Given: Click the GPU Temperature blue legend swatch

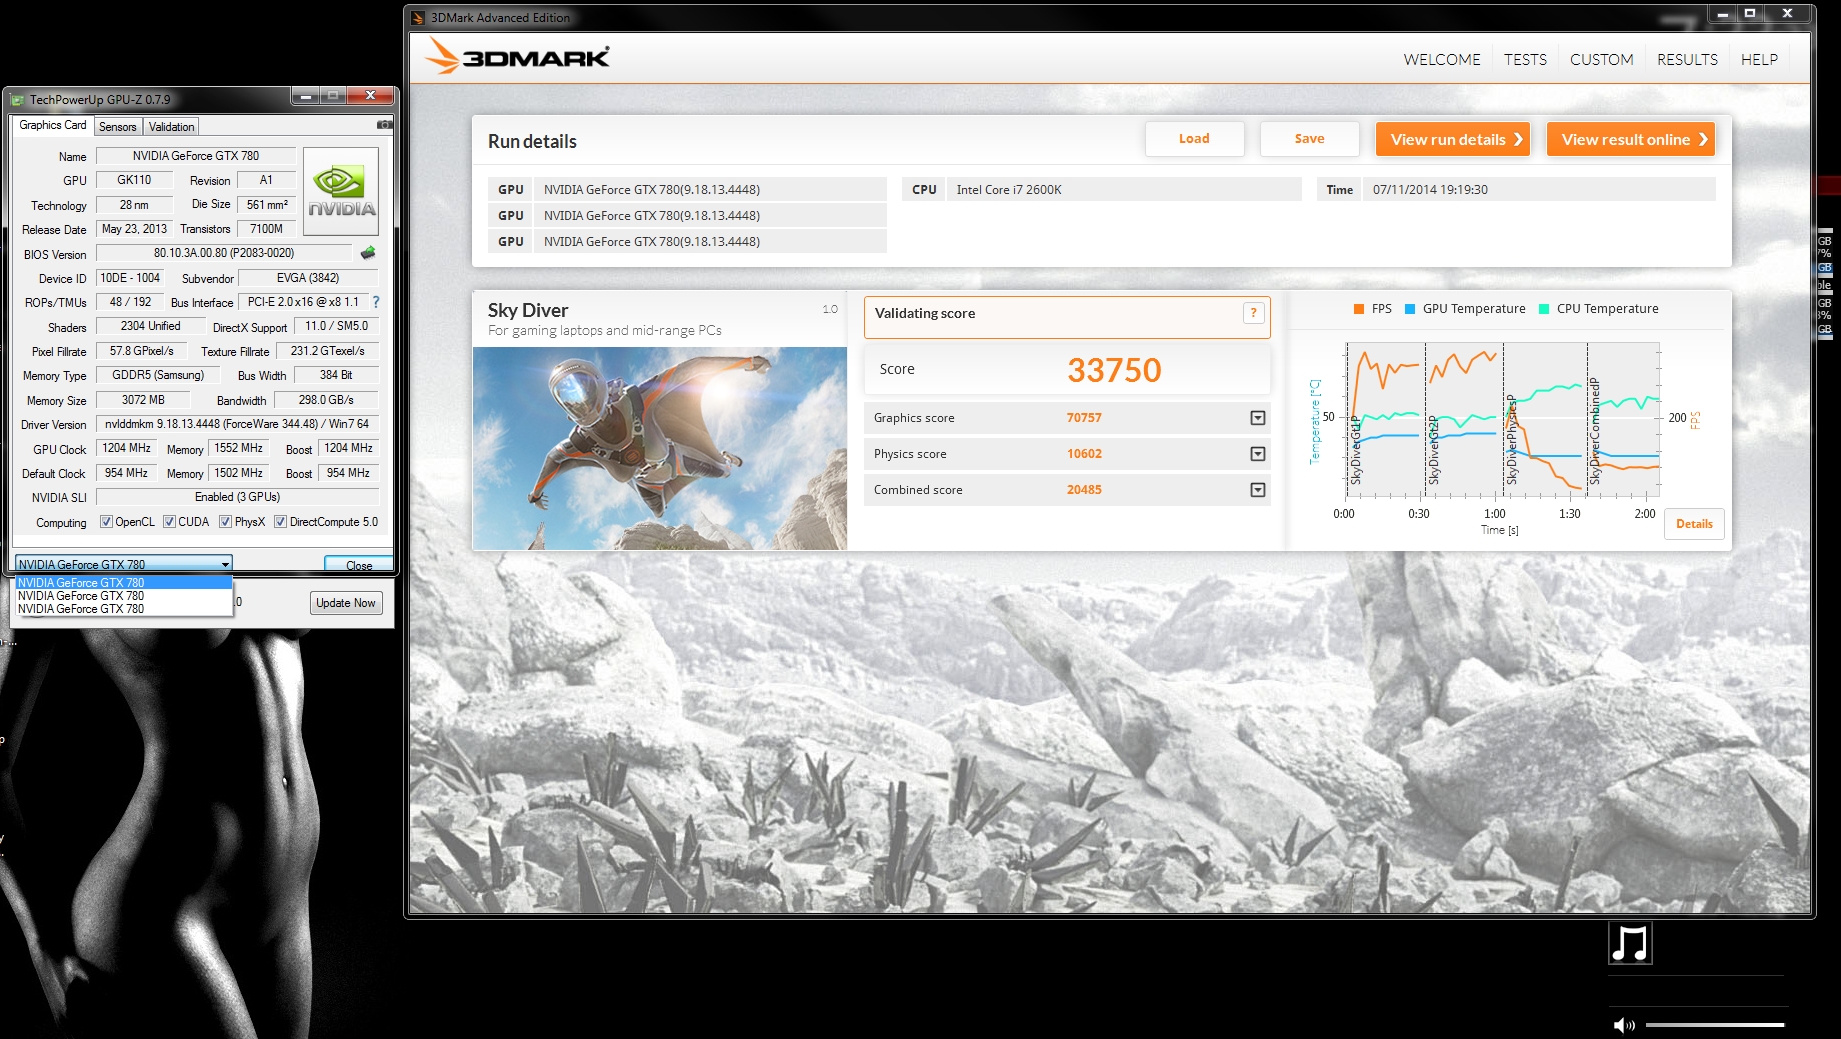Looking at the screenshot, I should [1410, 309].
